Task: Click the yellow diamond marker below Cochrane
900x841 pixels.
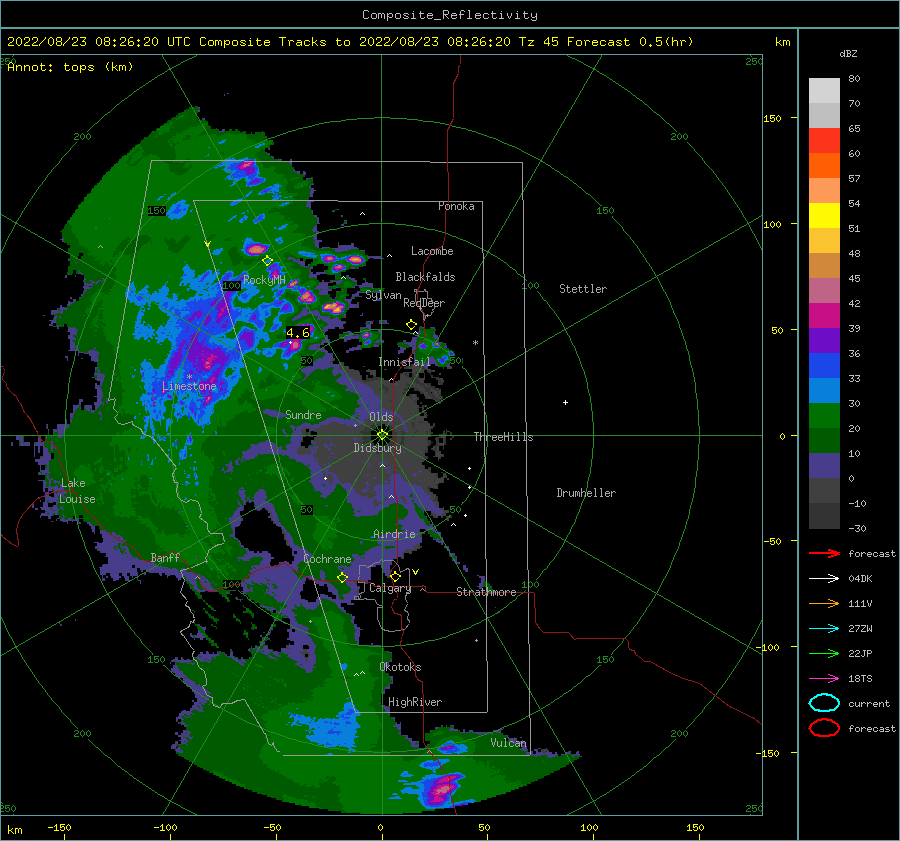Action: pos(342,578)
